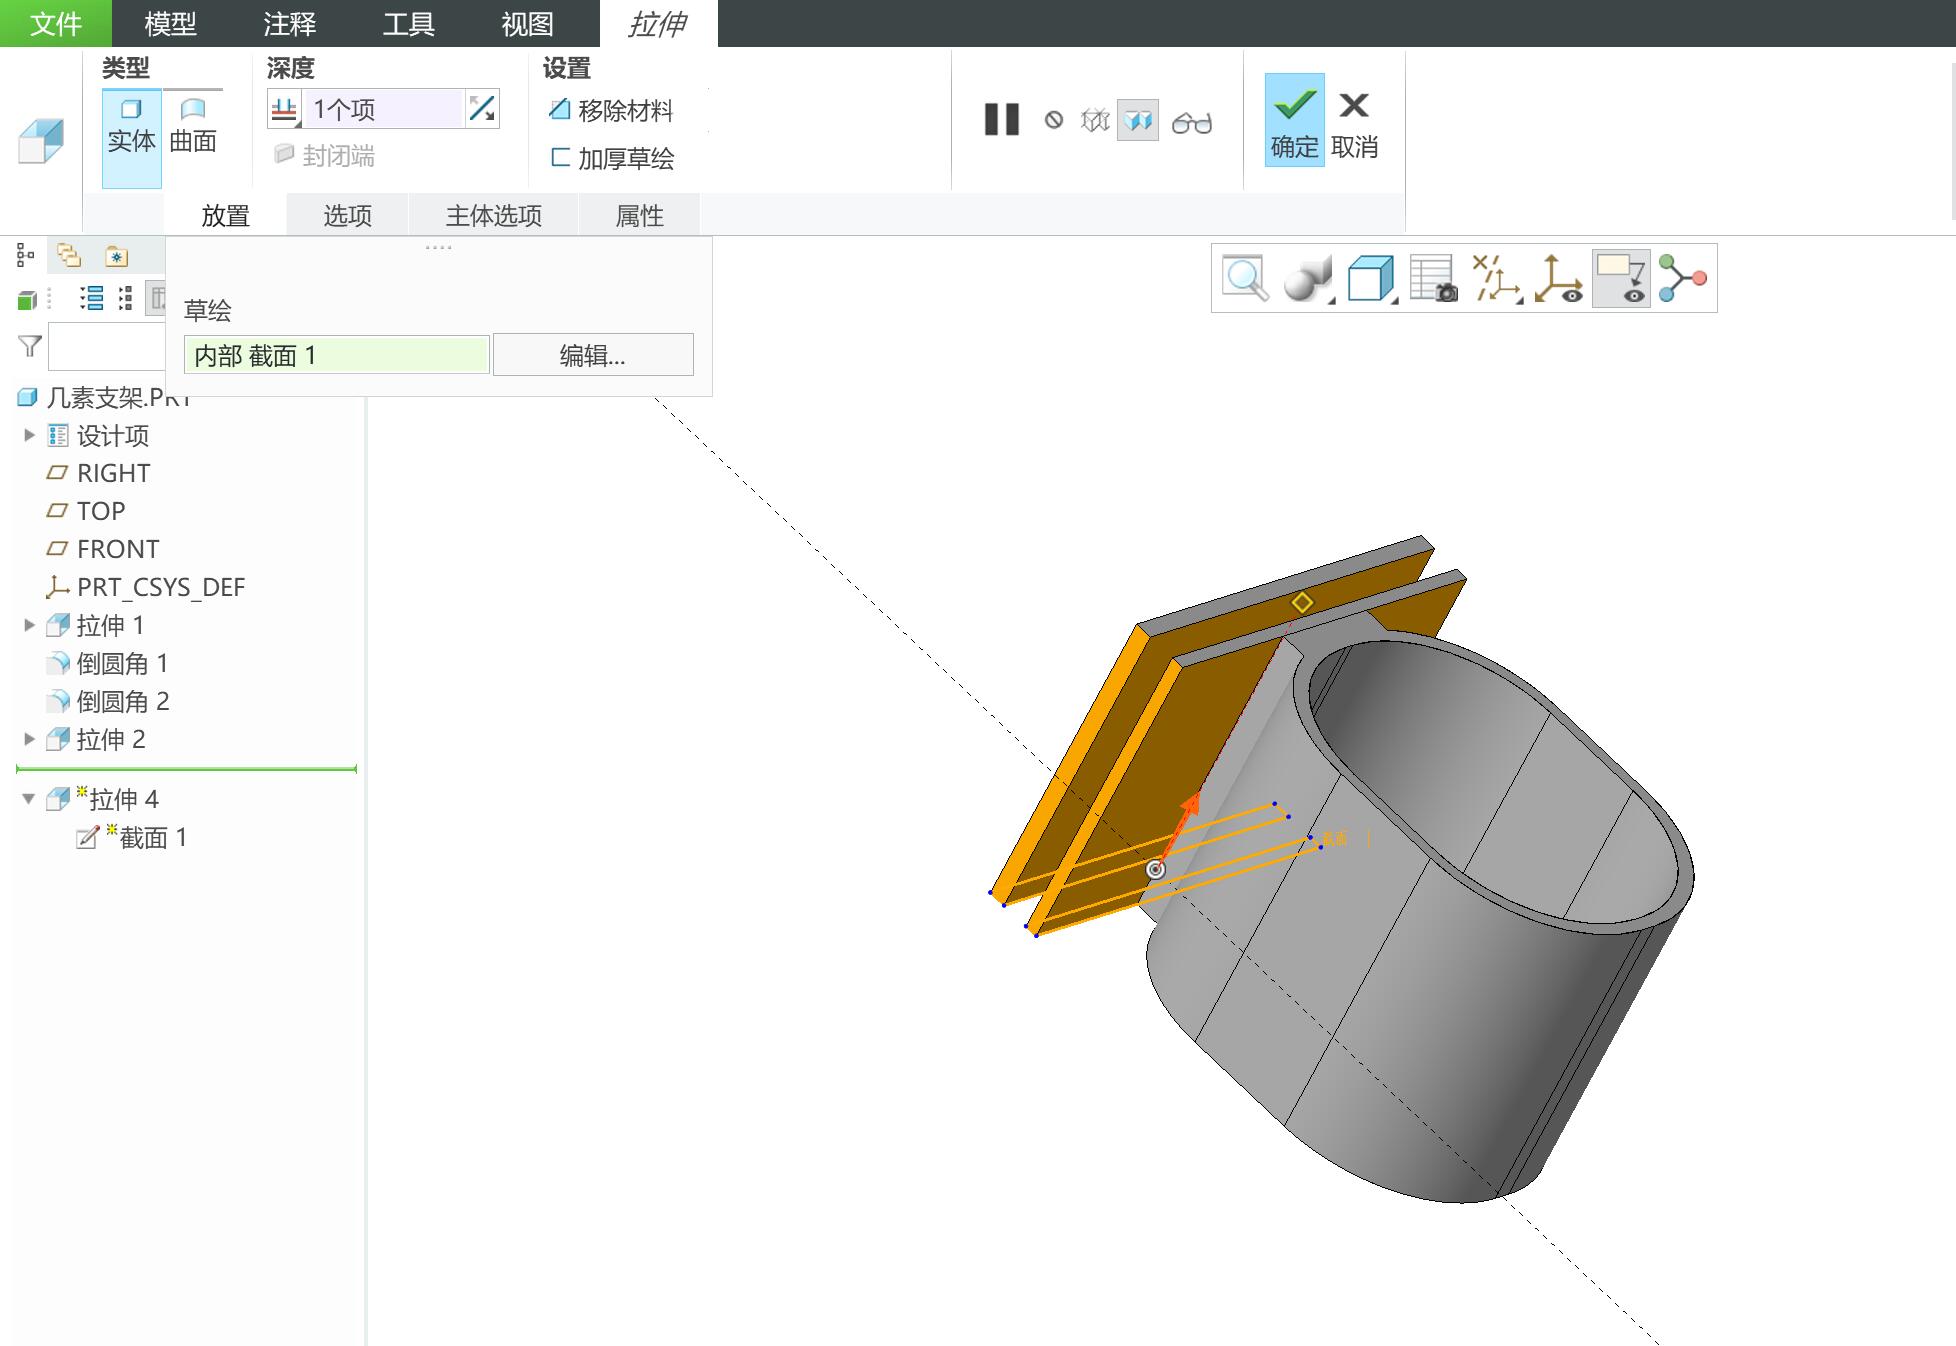Open depth option dropdown beside 1个项
Viewport: 1956px width, 1346px height.
click(285, 109)
